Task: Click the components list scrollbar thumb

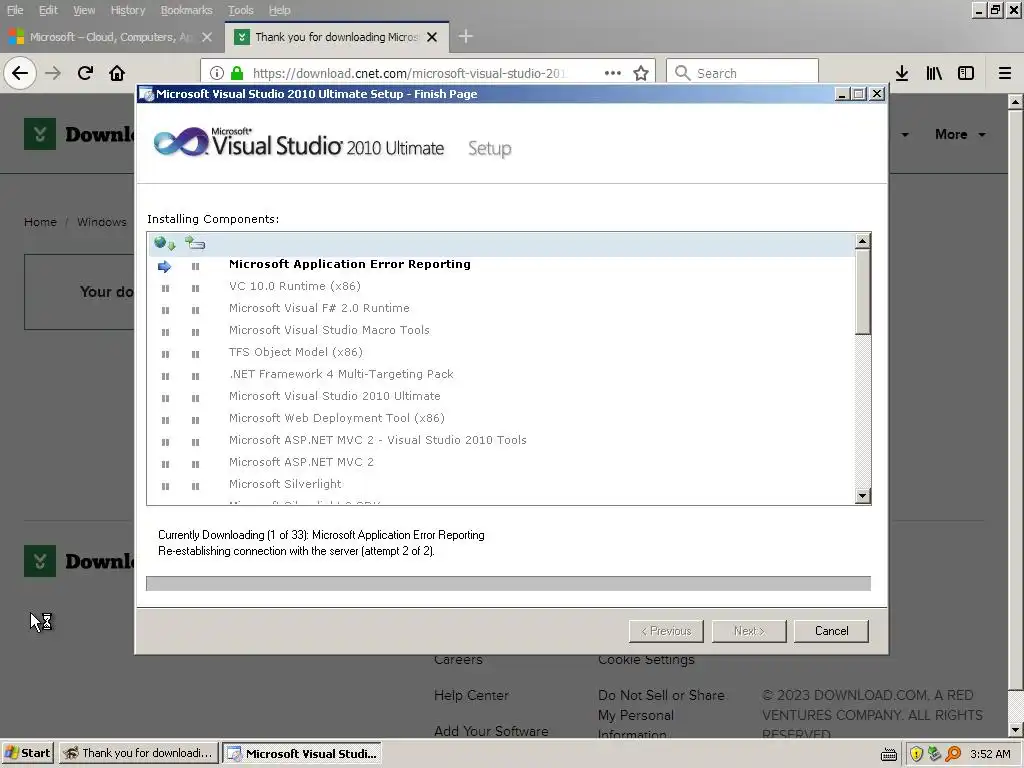Action: [863, 291]
